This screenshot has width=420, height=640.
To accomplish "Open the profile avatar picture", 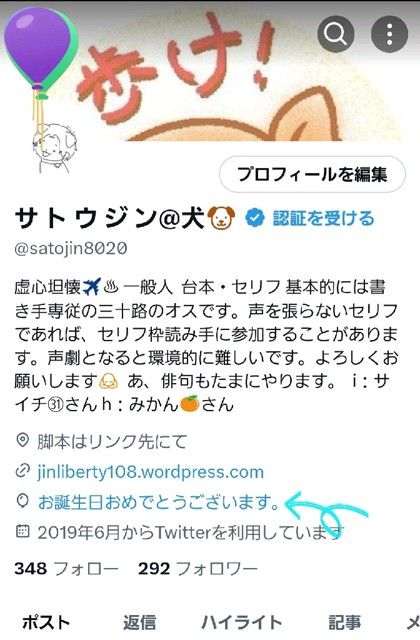I will (x=54, y=148).
